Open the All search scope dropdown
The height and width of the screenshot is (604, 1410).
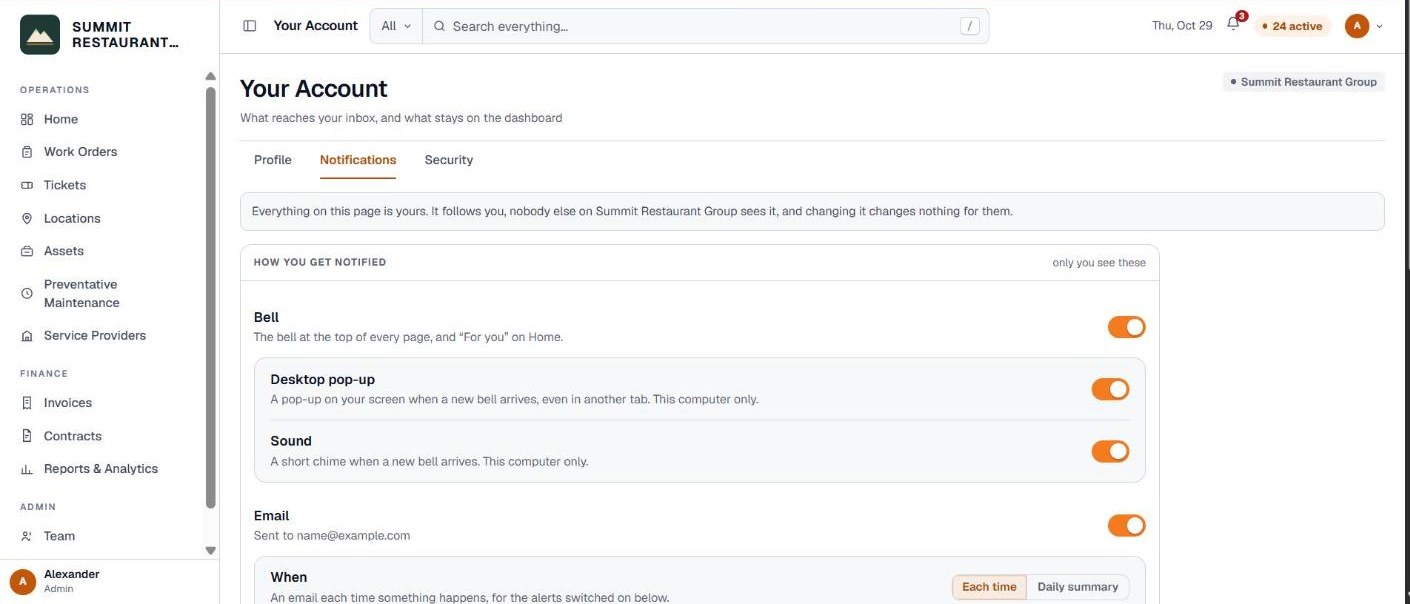pyautogui.click(x=396, y=26)
